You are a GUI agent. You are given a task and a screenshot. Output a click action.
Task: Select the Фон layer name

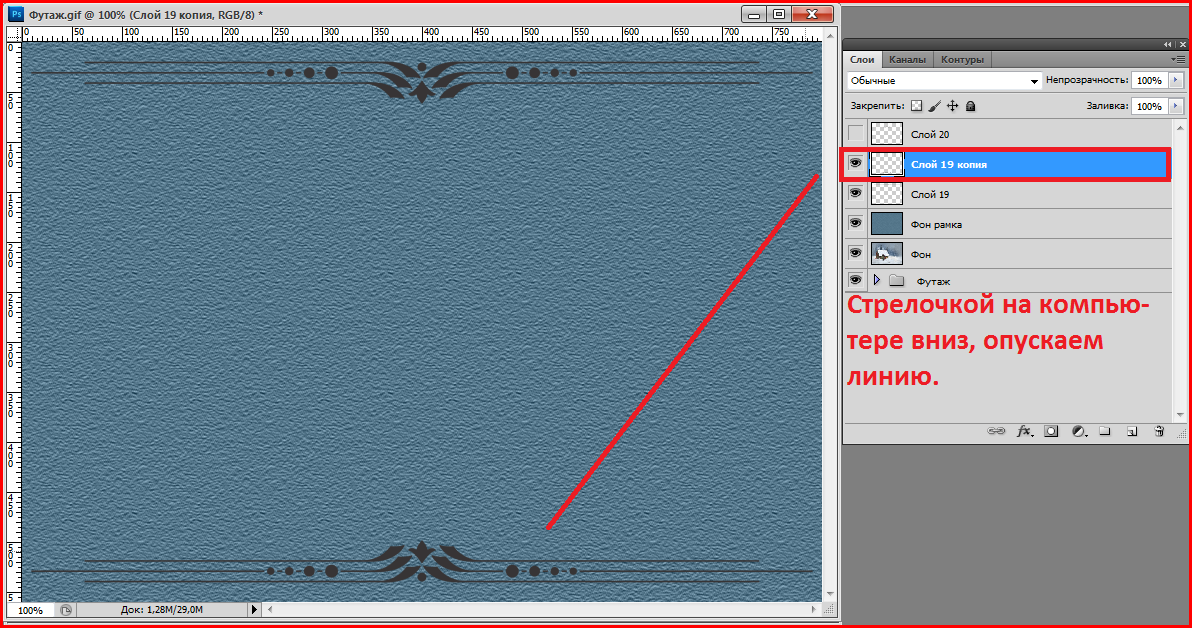[x=921, y=255]
